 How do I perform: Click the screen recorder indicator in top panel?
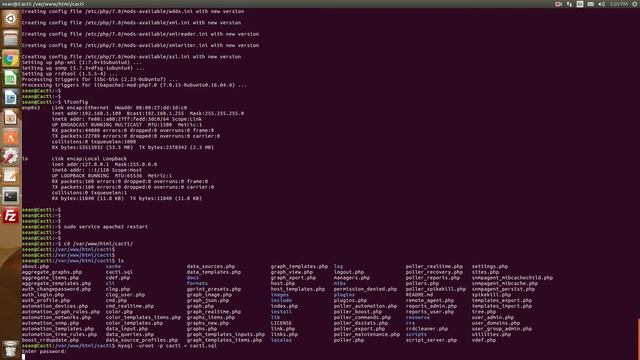(x=558, y=4)
